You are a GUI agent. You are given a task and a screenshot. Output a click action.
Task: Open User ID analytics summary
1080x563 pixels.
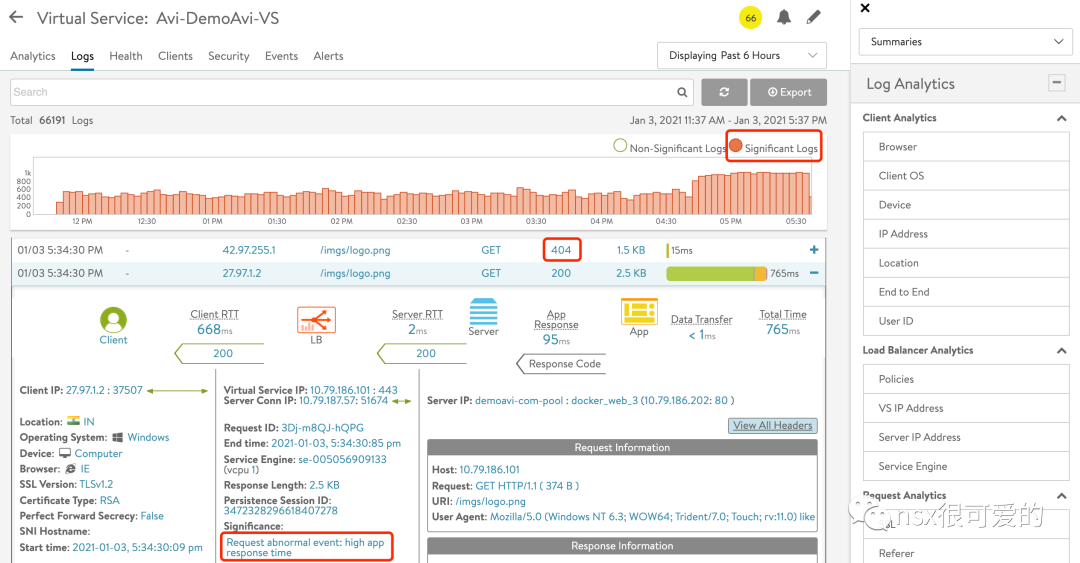coord(966,320)
